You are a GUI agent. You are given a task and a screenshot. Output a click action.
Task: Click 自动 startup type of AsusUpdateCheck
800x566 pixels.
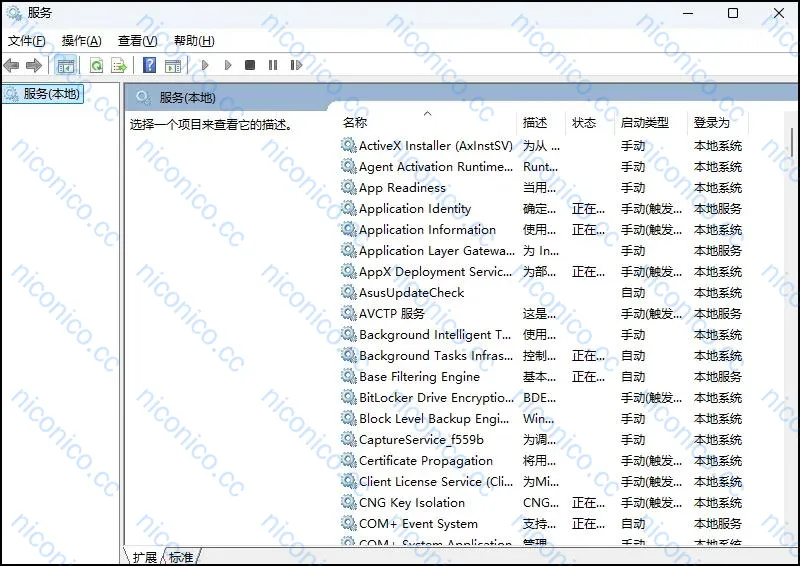pos(633,292)
